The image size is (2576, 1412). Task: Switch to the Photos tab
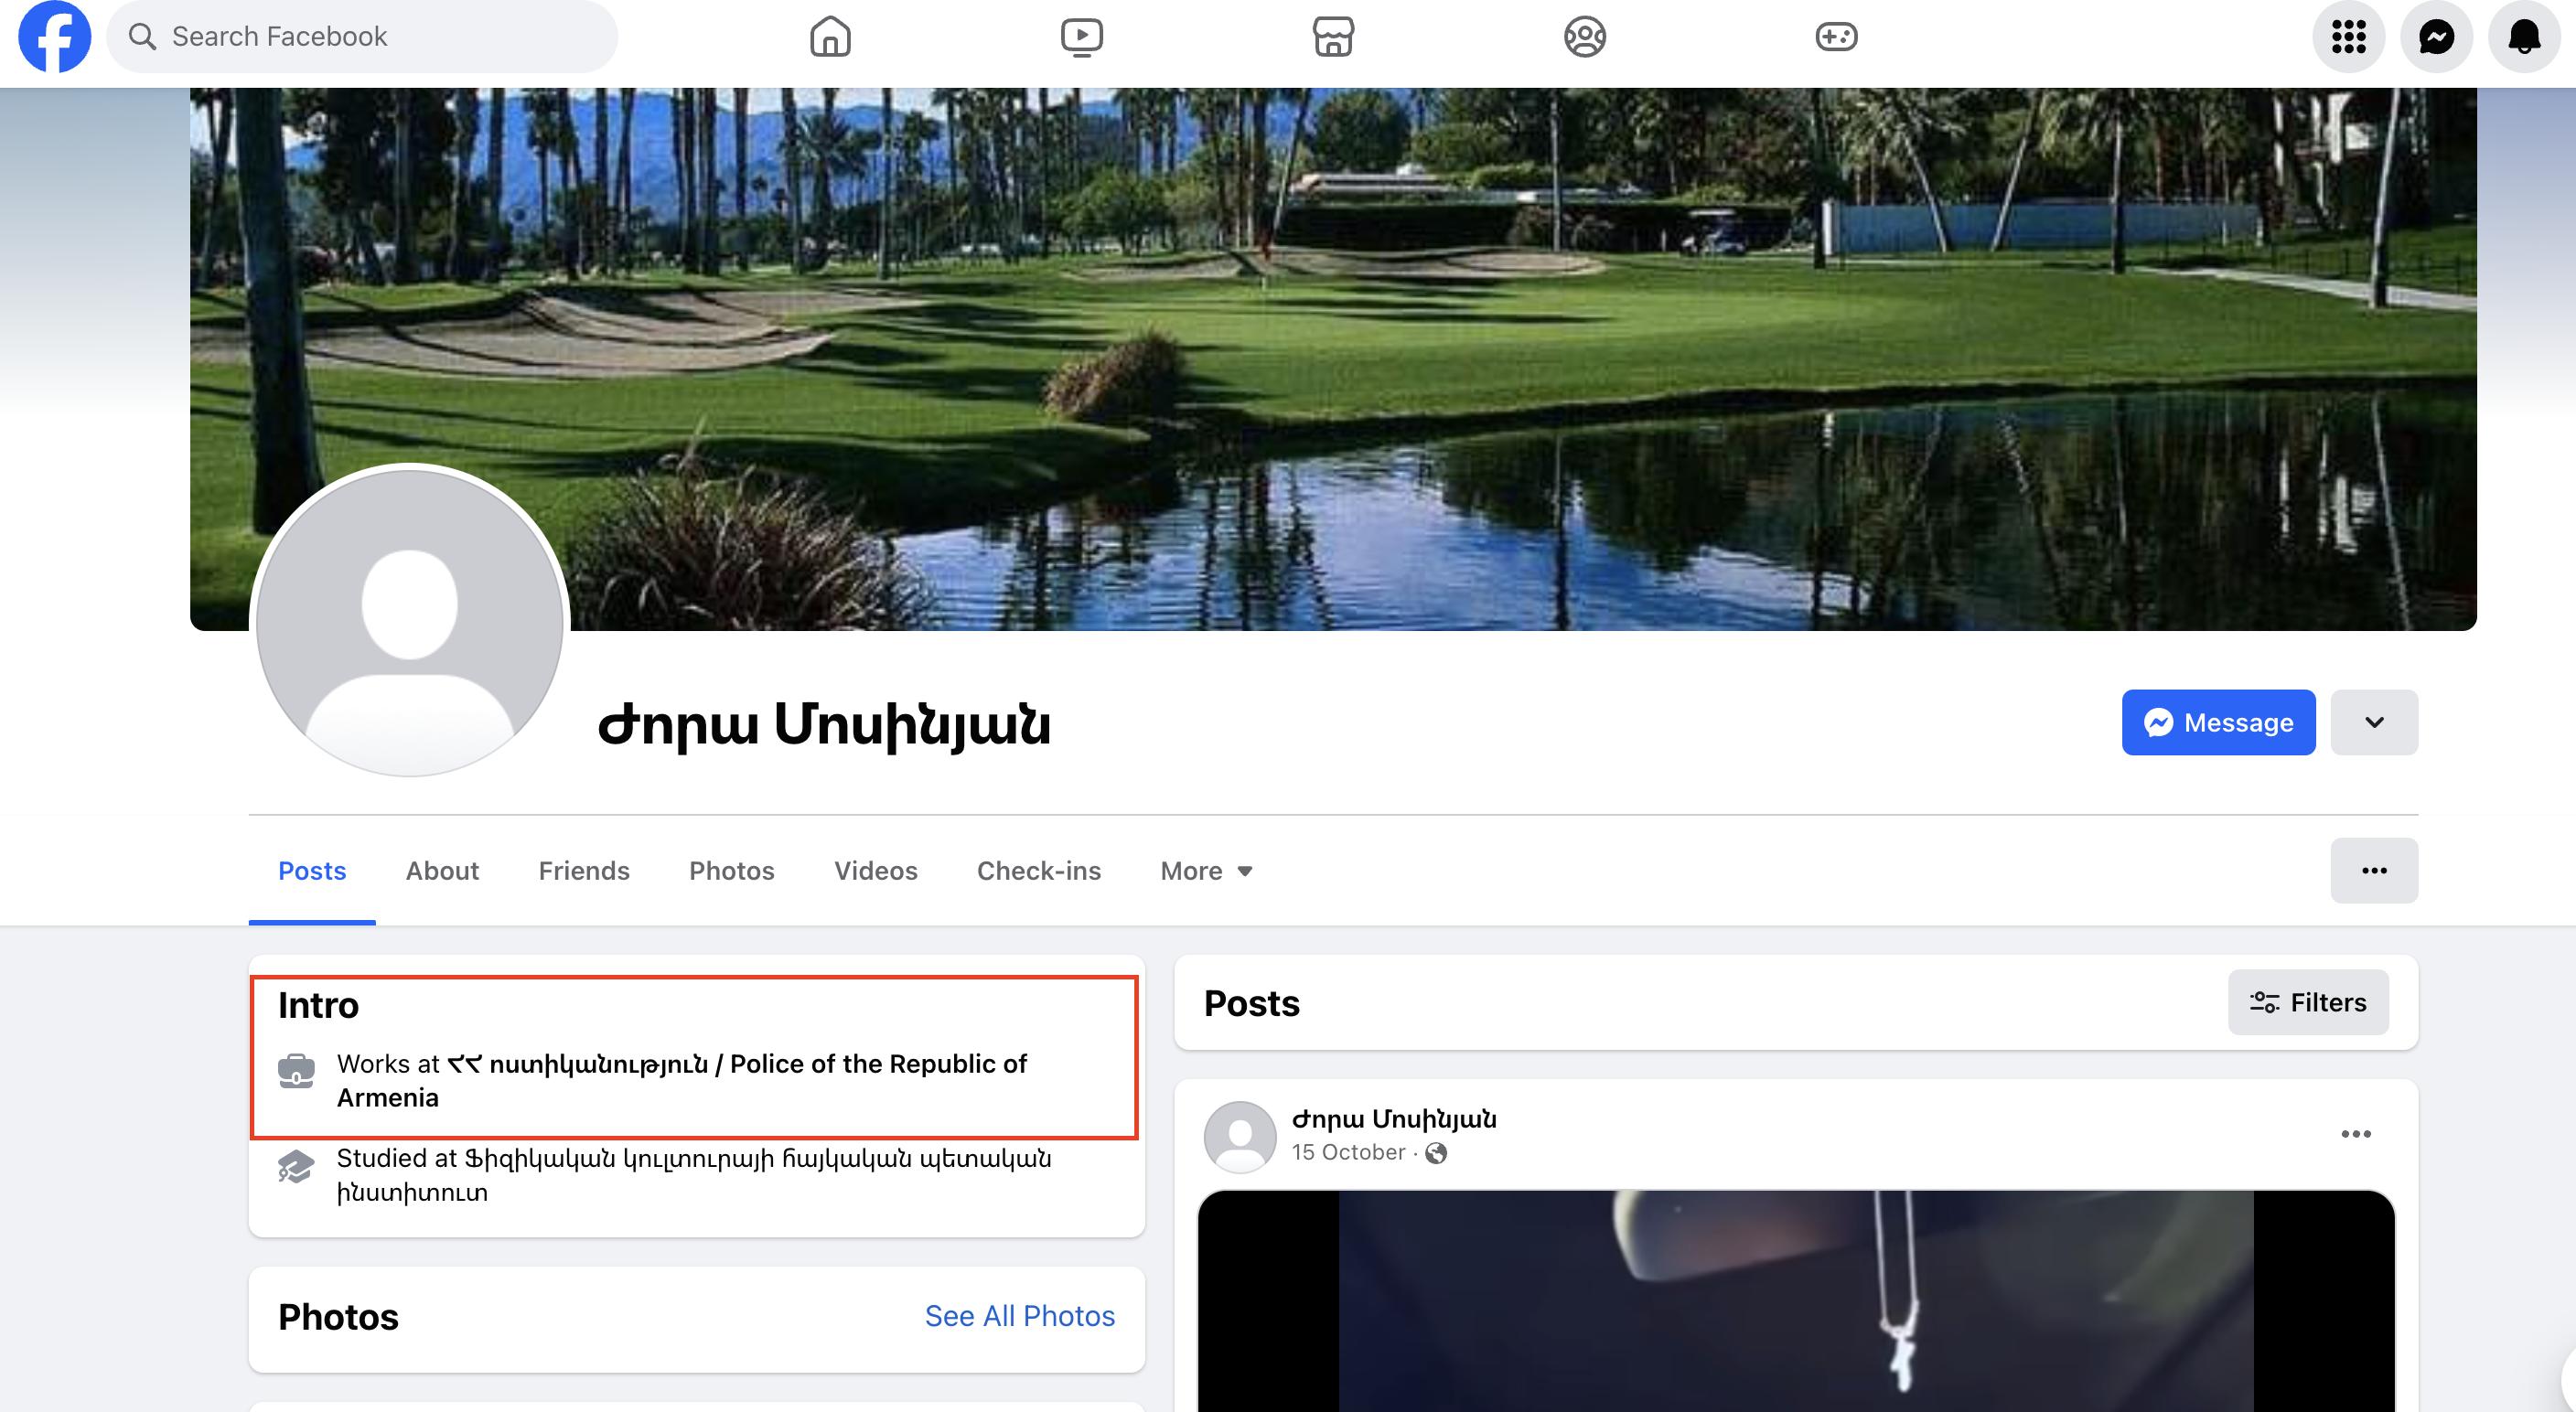(x=732, y=871)
